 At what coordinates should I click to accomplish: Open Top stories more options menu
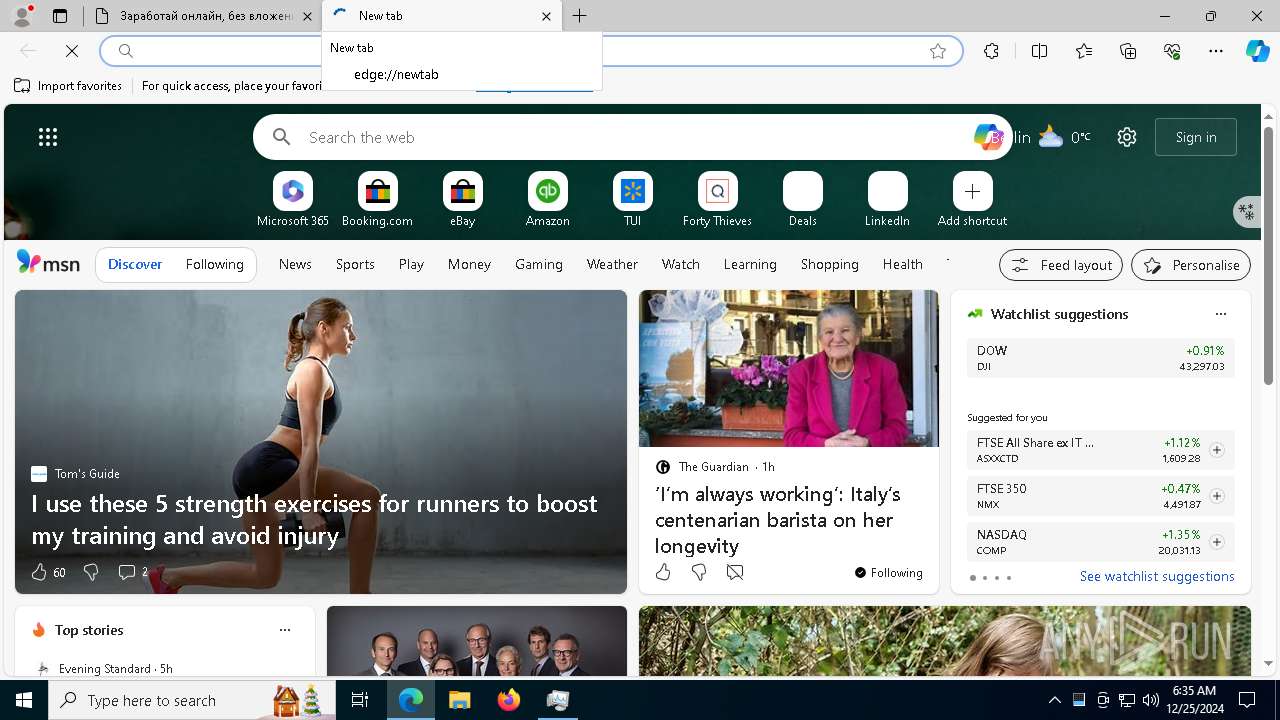click(285, 630)
